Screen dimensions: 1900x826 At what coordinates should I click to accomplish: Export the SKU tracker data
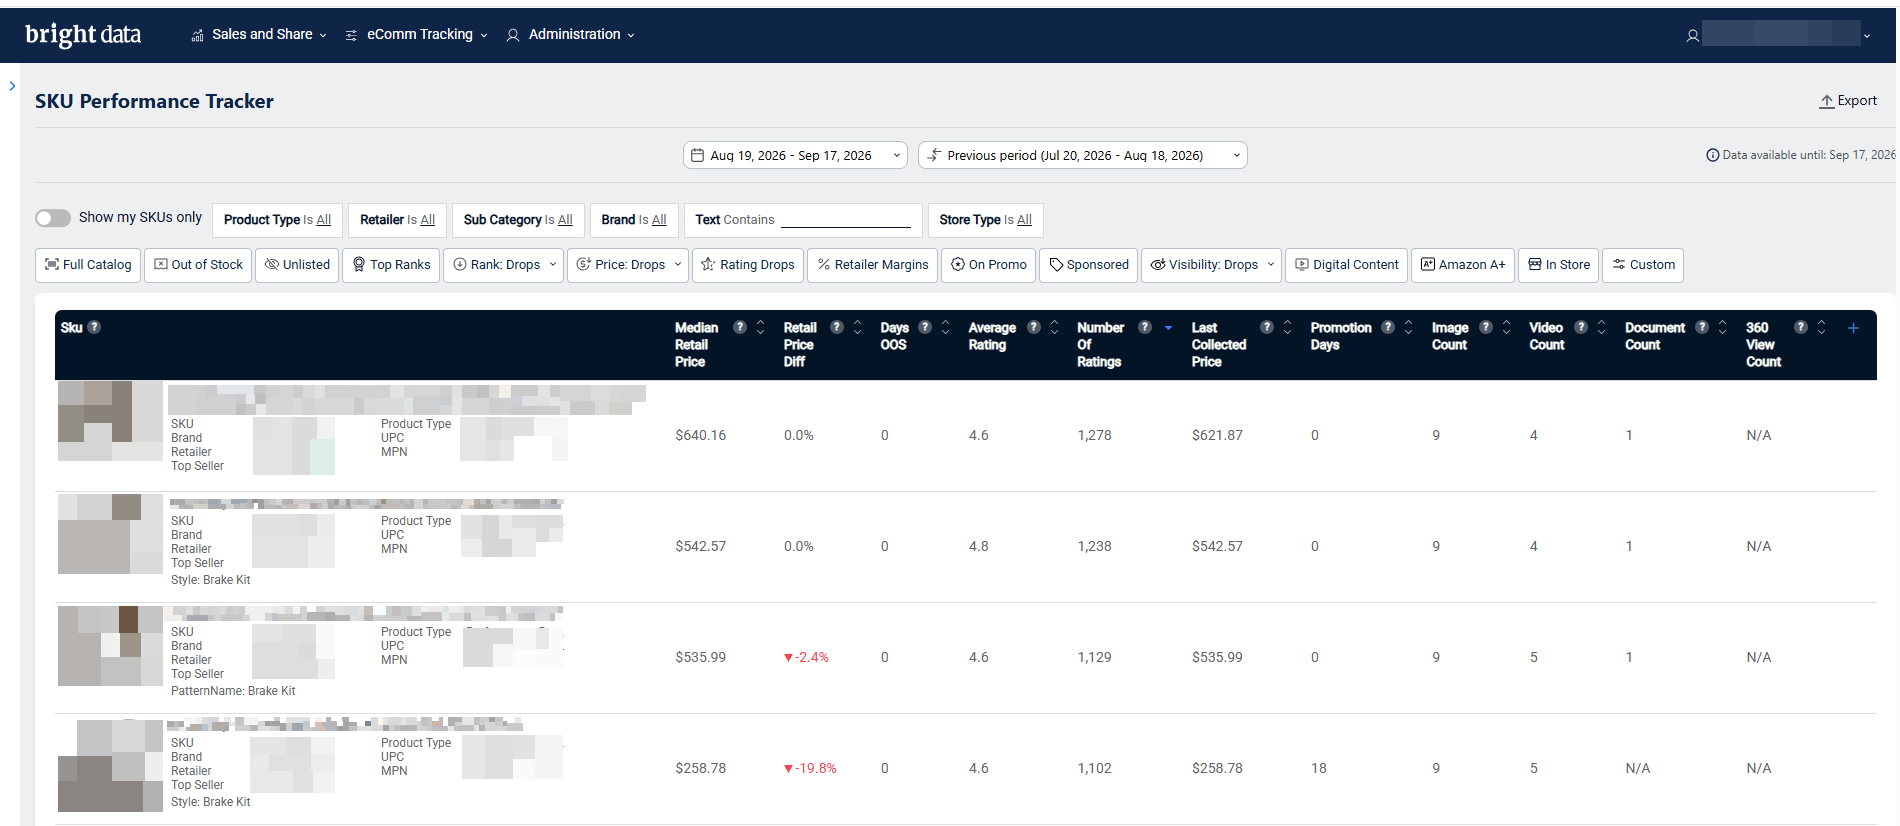tap(1848, 101)
